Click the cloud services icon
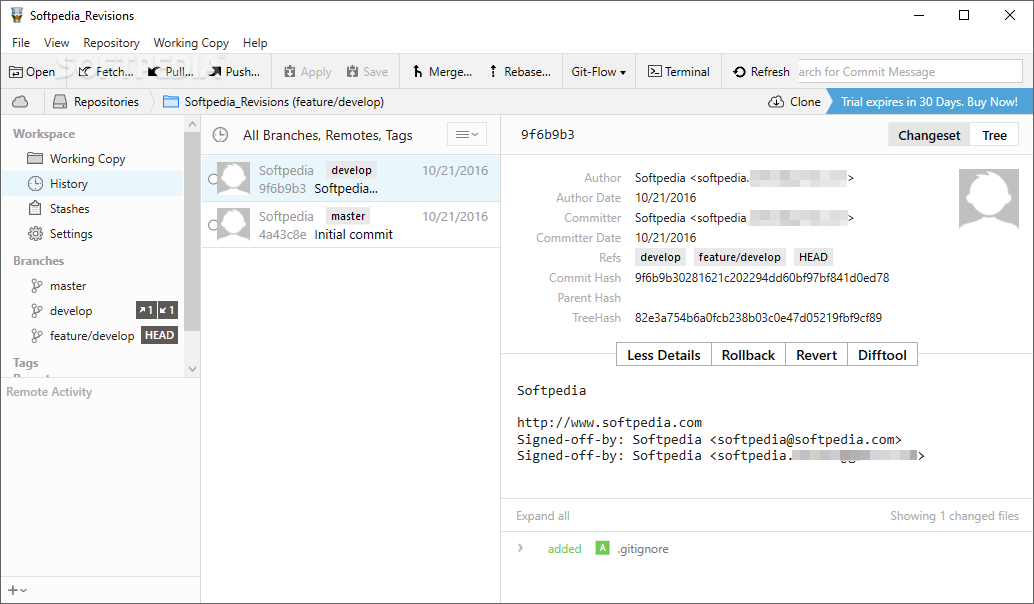This screenshot has width=1034, height=604. 20,102
